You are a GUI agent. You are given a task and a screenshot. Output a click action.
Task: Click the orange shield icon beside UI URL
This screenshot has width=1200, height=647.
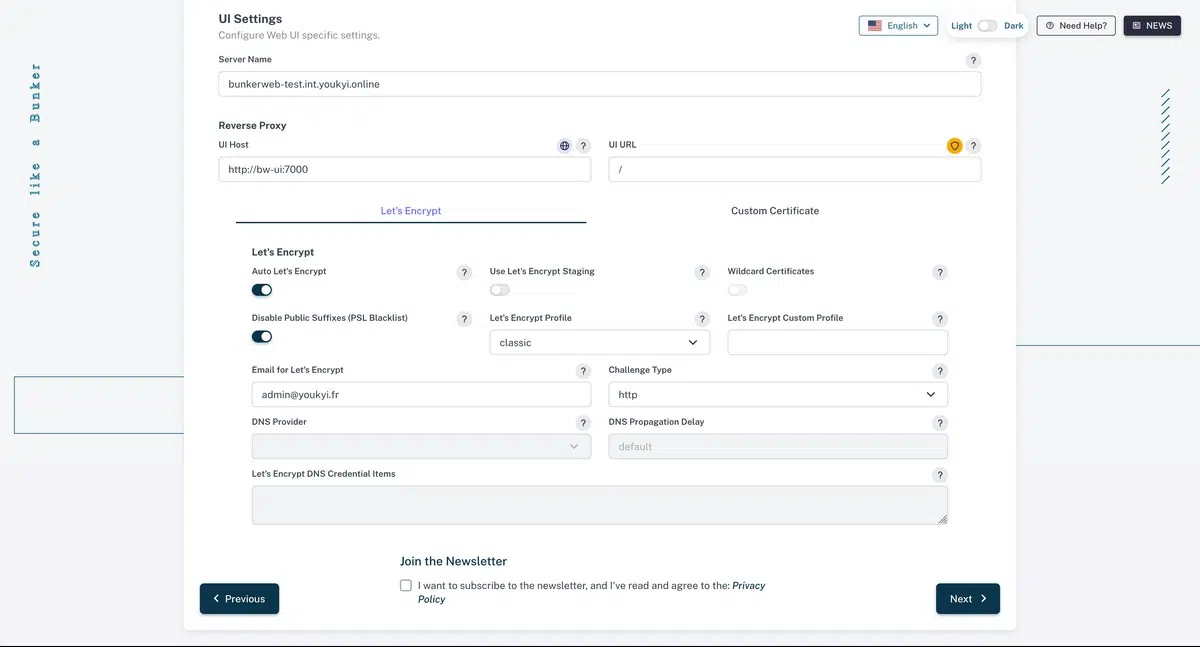[x=954, y=146]
